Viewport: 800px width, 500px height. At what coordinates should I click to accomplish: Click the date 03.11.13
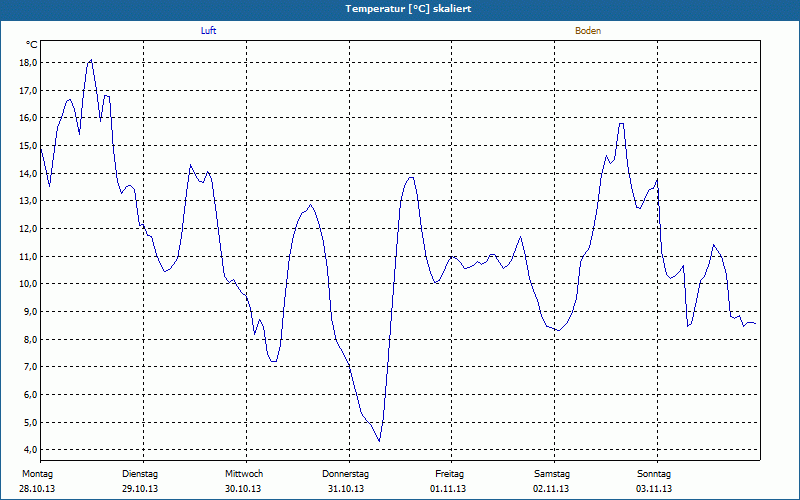[x=654, y=489]
